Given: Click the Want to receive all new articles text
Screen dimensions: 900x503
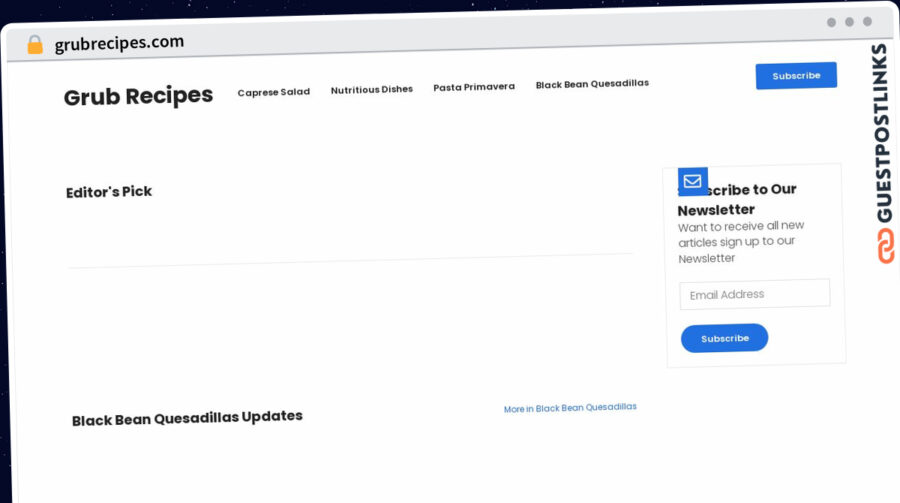Looking at the screenshot, I should pos(741,242).
